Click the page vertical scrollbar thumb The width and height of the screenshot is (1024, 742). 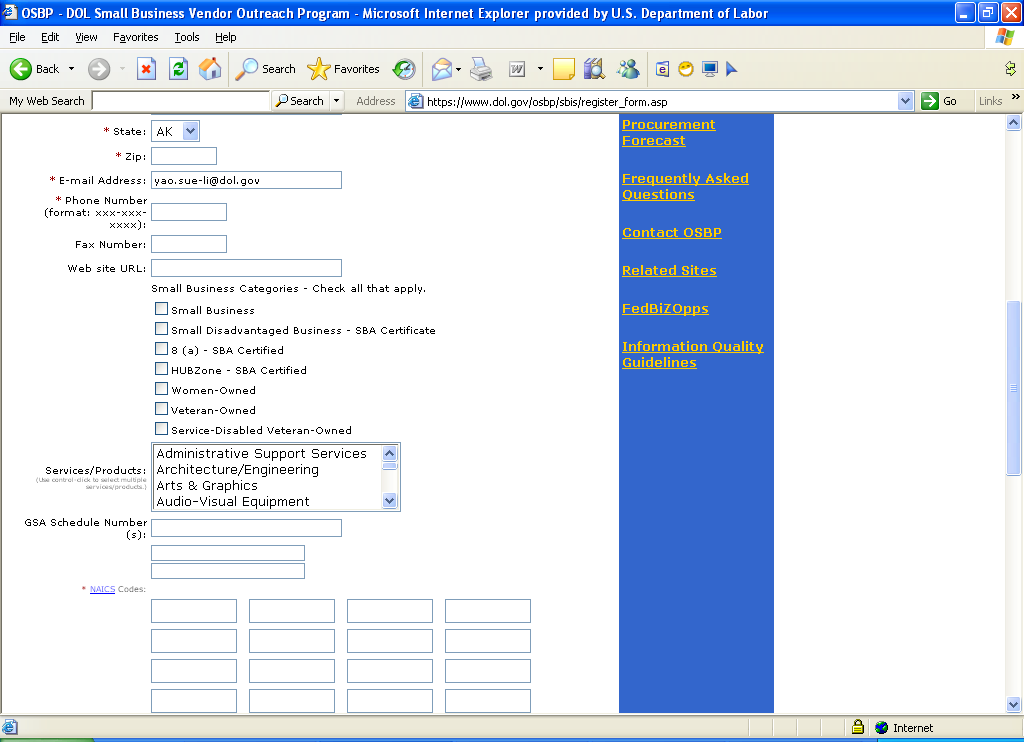pos(1013,387)
